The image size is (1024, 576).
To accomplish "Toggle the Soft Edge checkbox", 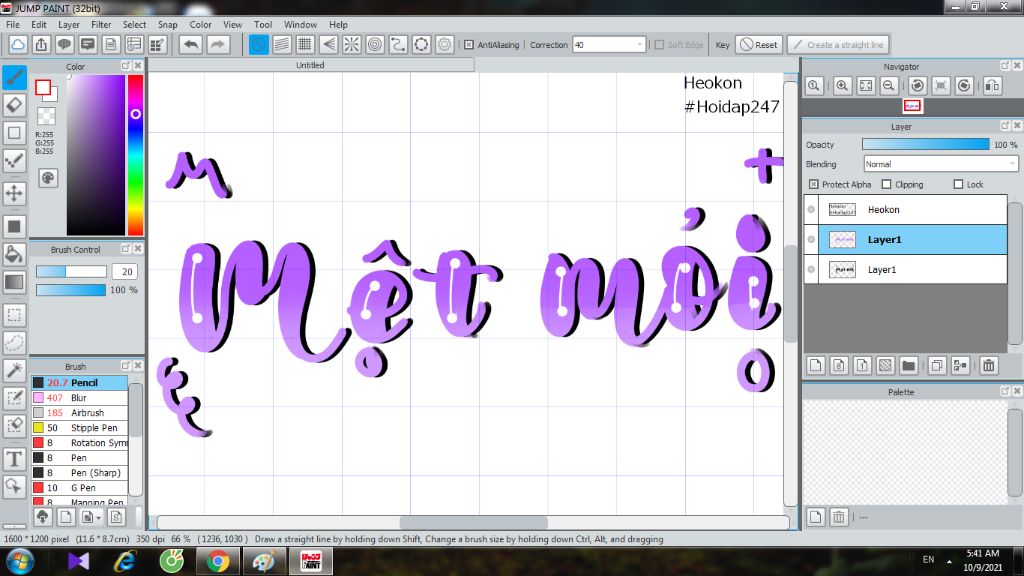I will pos(659,45).
